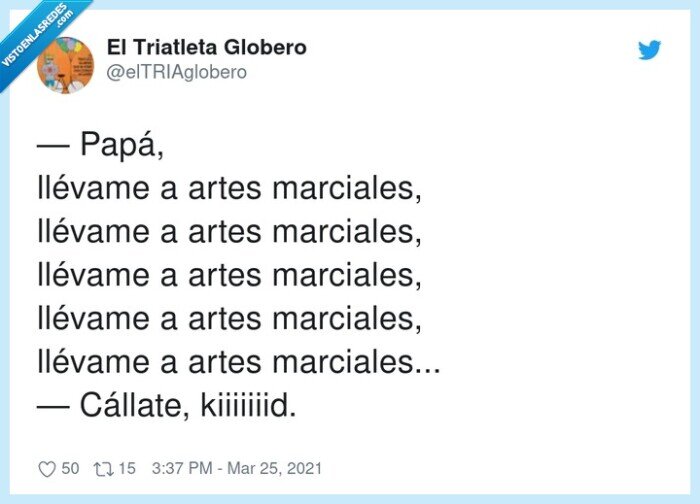Like the tweet with heart icon

point(47,469)
